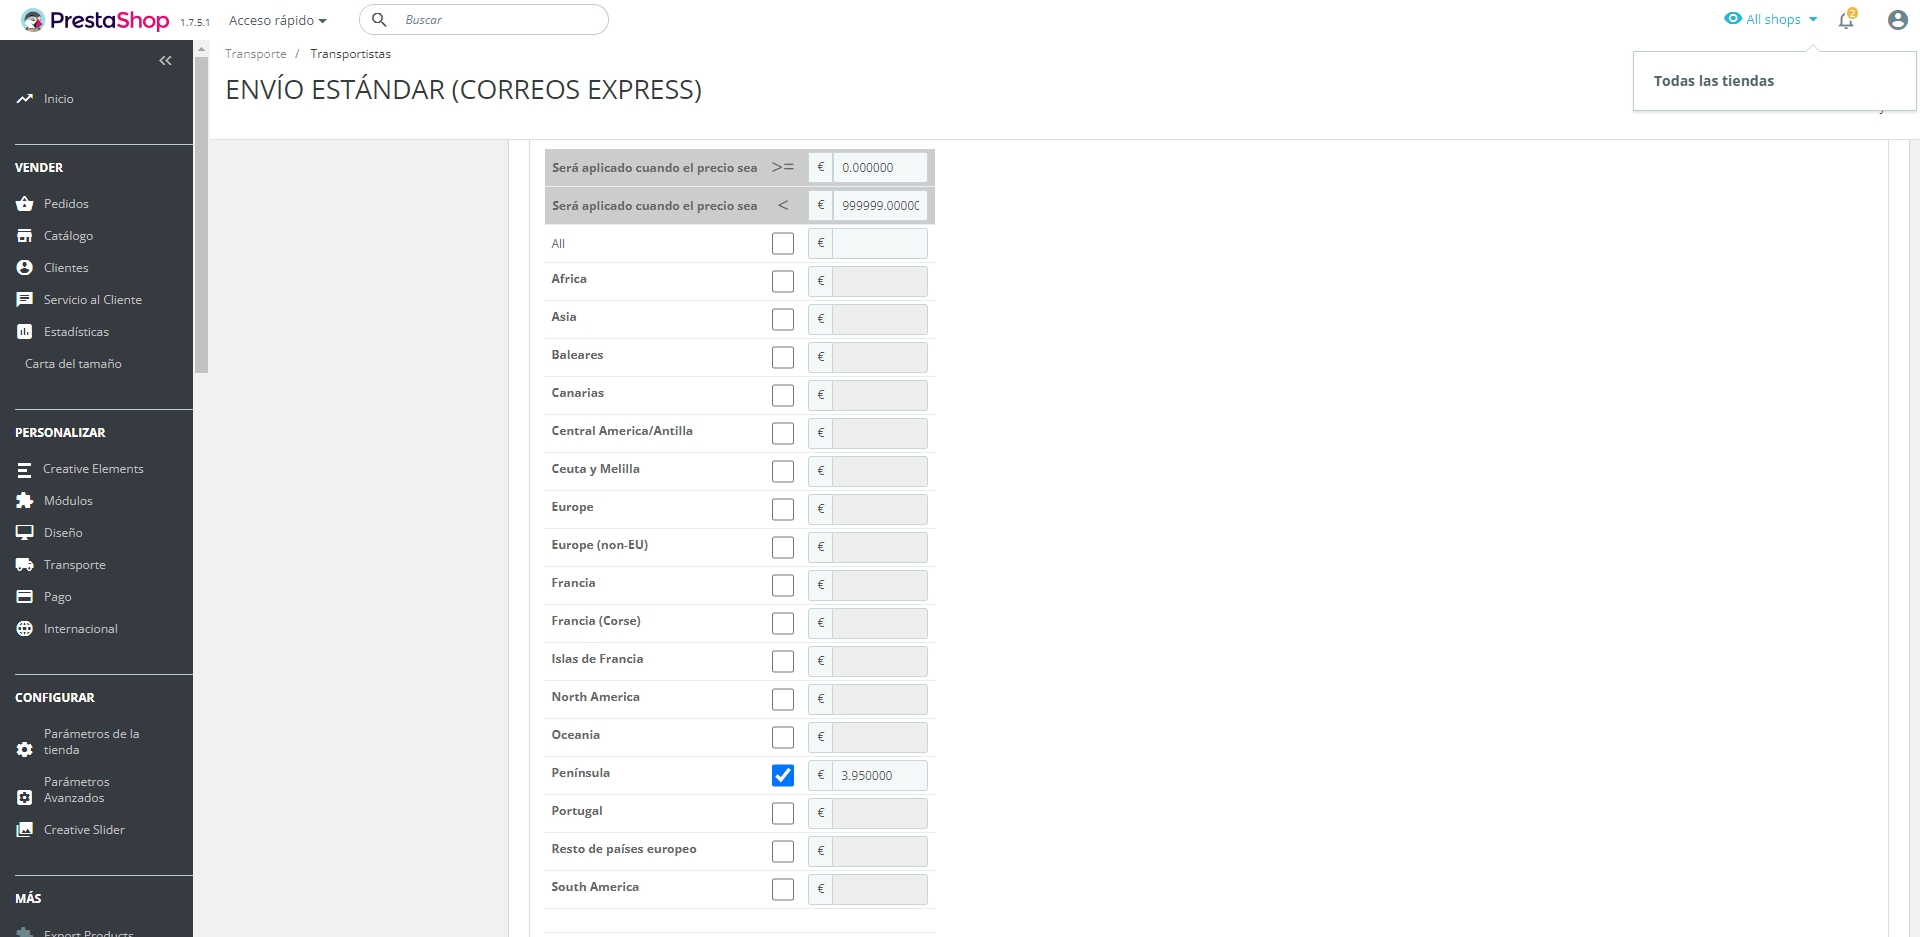Enable the Baleares zone checkbox

coord(783,357)
